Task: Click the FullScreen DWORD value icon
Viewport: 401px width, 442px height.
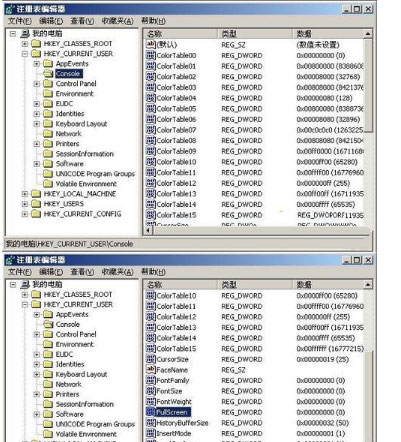Action: tap(151, 412)
